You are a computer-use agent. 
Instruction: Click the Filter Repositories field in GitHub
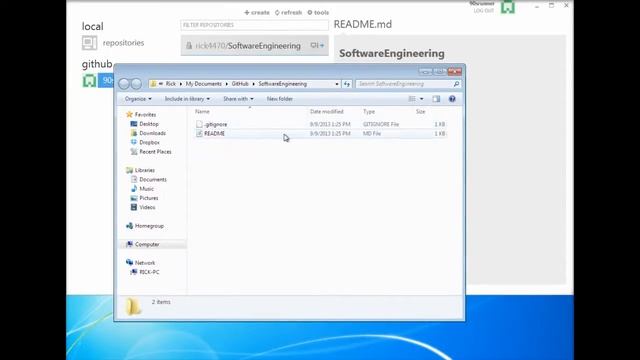click(x=254, y=25)
